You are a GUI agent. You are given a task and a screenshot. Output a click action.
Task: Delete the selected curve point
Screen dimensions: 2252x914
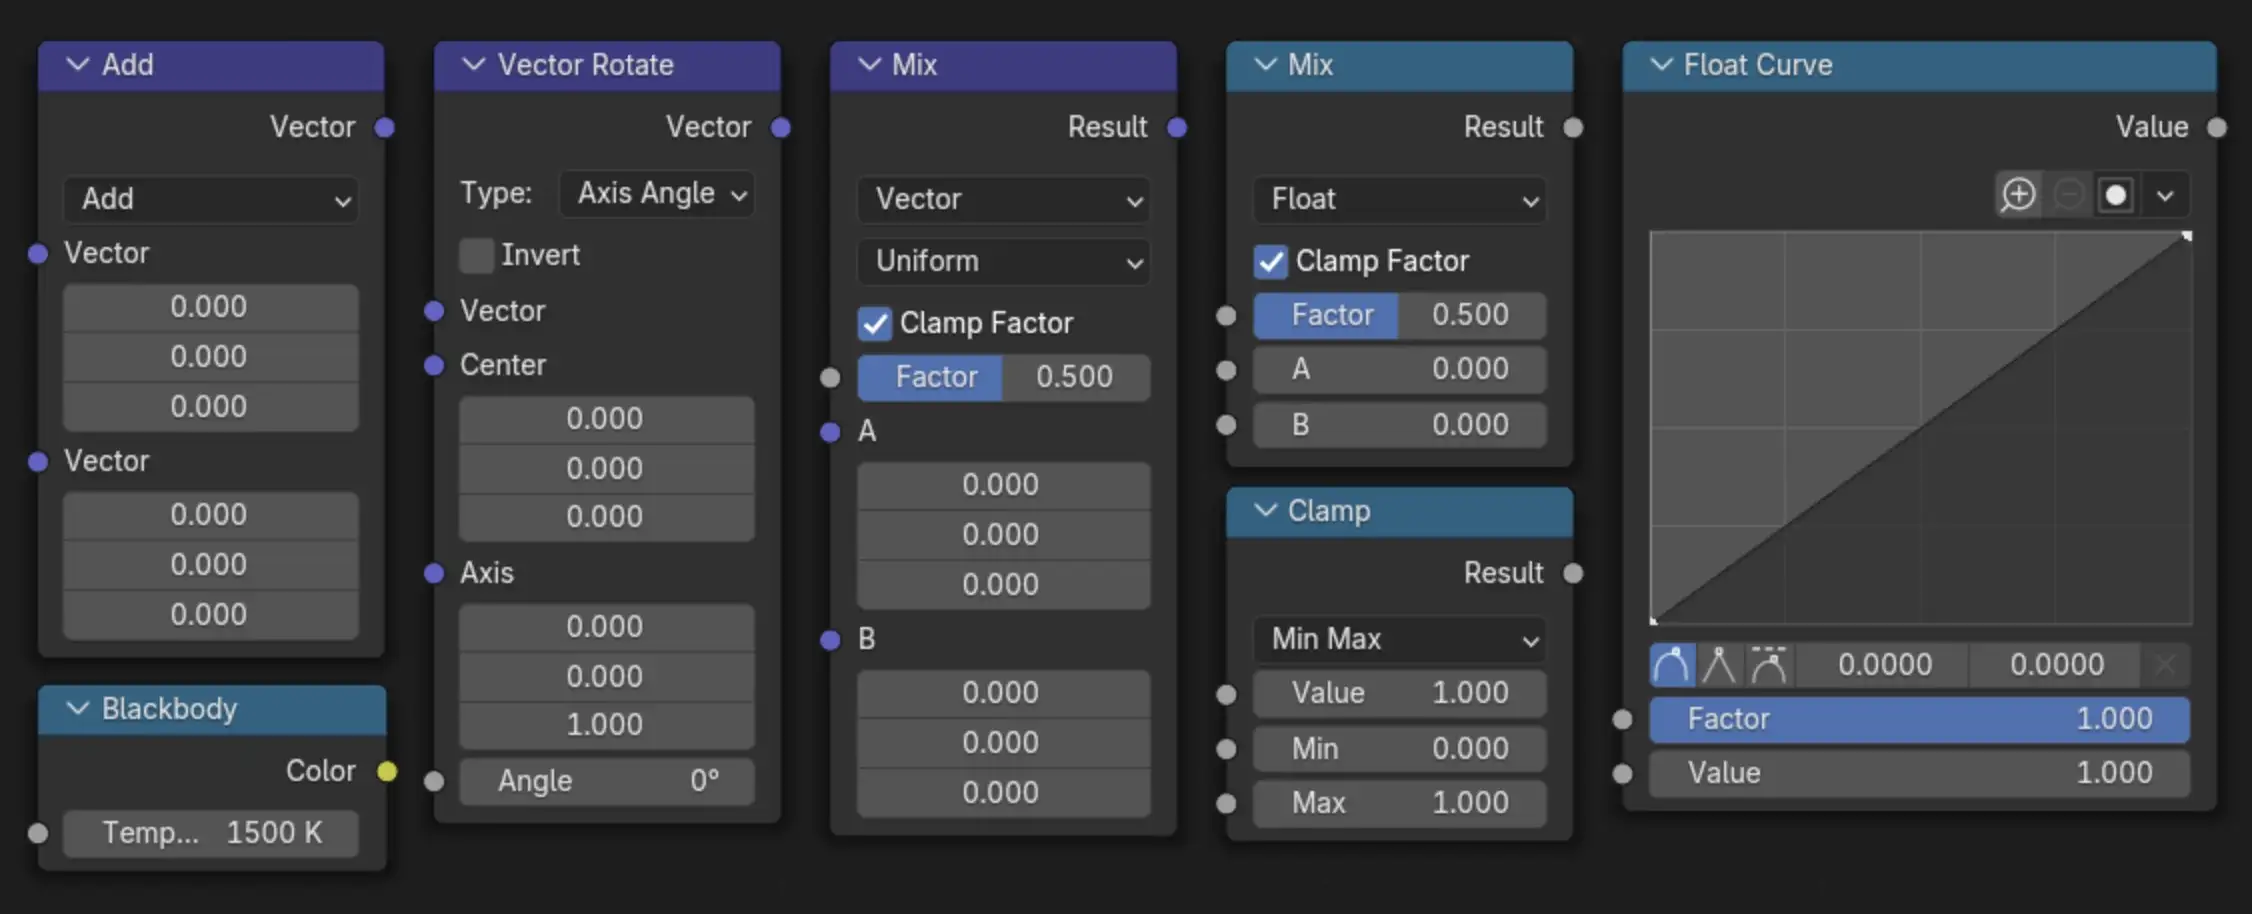pyautogui.click(x=2163, y=663)
